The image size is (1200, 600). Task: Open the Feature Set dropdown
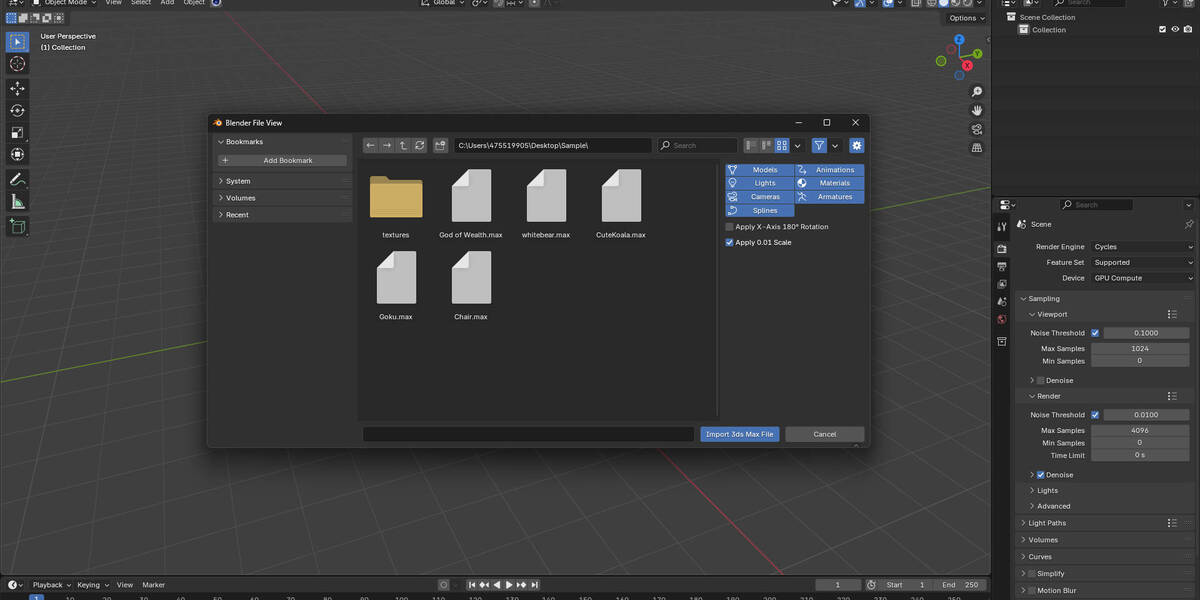point(1142,262)
